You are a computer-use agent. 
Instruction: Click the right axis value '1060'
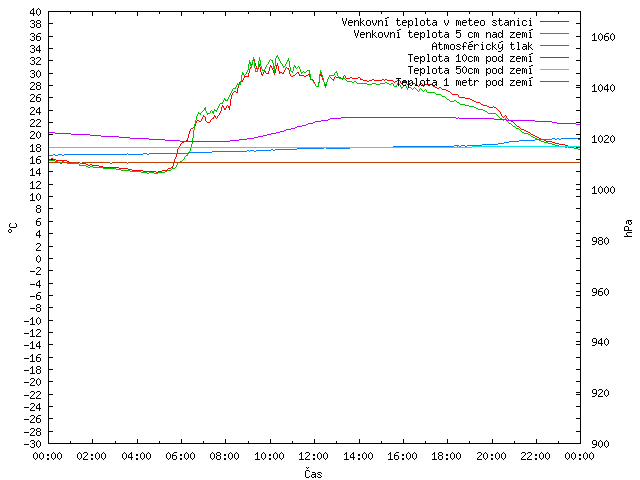coord(603,38)
